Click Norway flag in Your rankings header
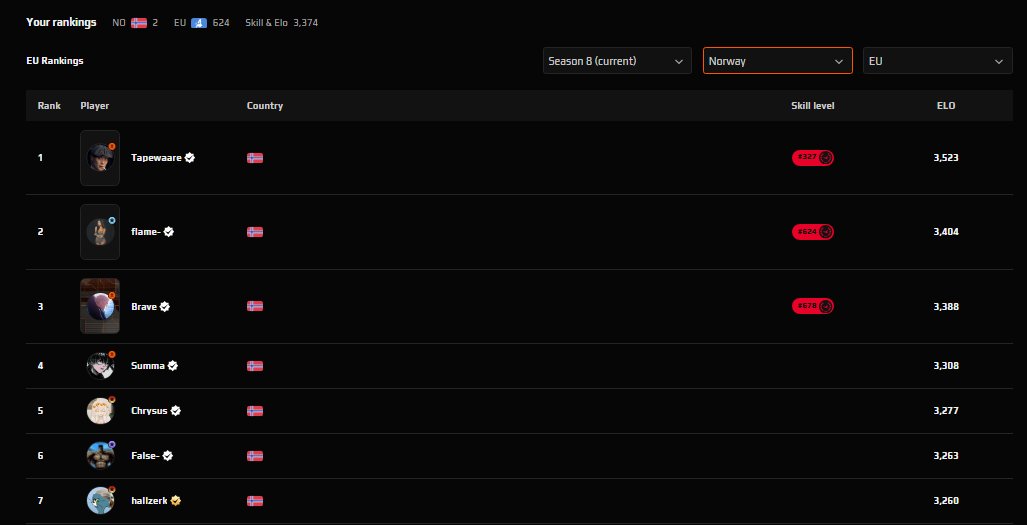The width and height of the screenshot is (1027, 525). [139, 23]
